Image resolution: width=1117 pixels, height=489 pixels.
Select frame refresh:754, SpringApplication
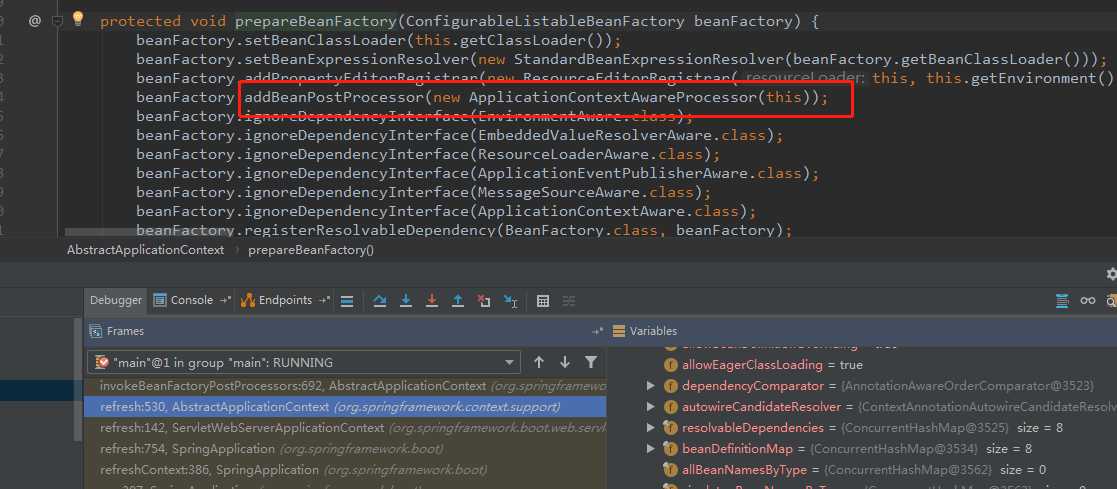click(x=345, y=449)
